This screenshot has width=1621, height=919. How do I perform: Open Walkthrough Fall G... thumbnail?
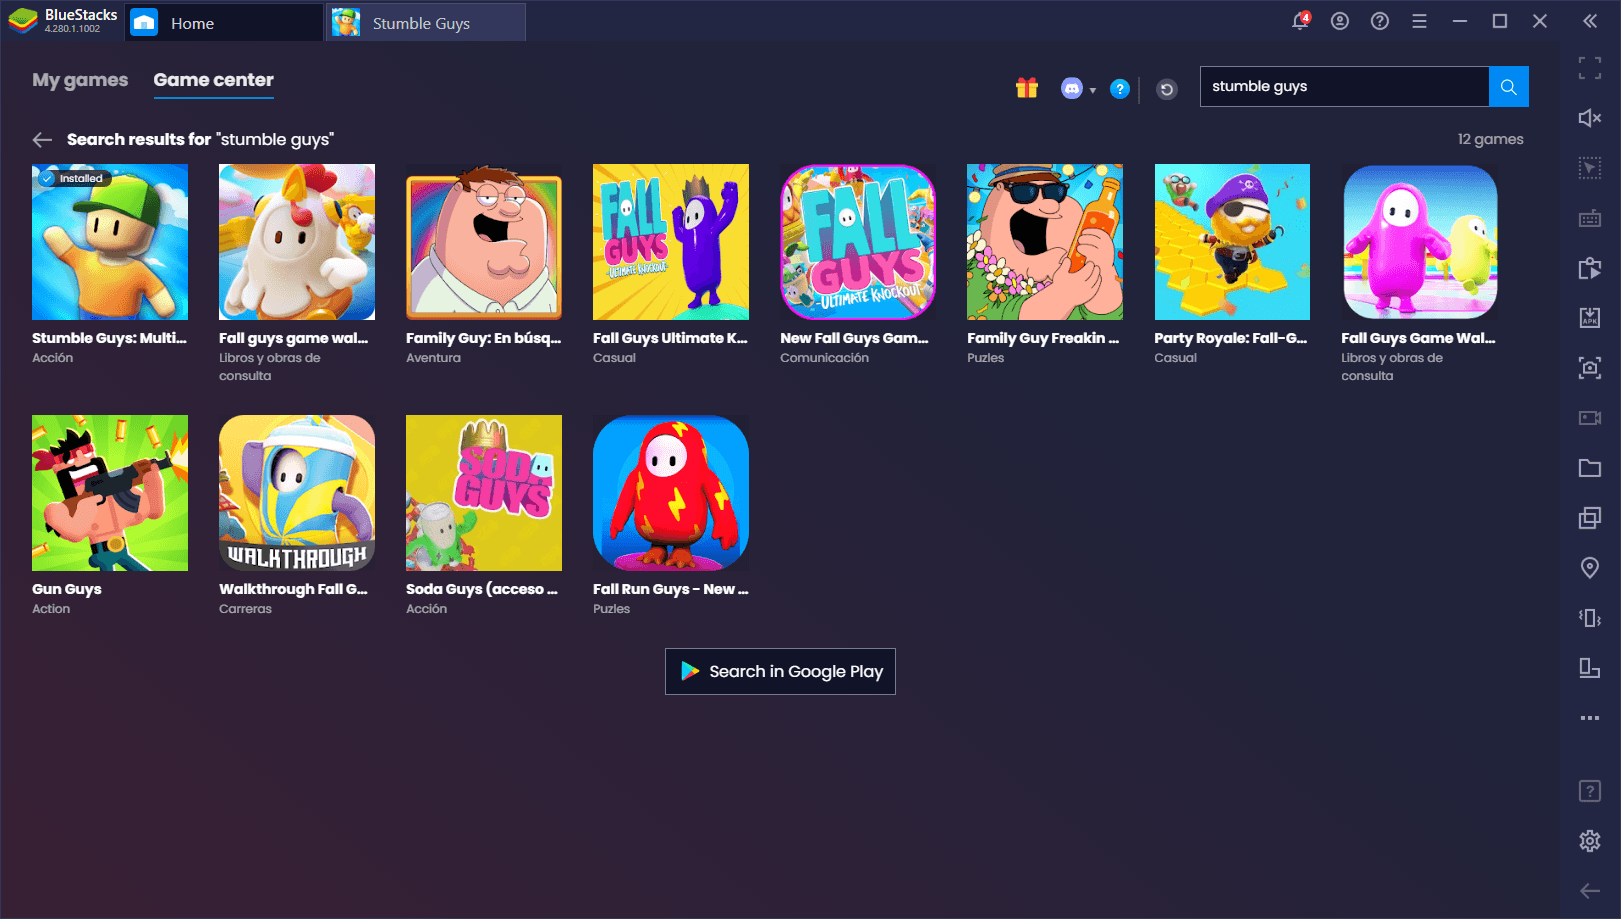(297, 493)
